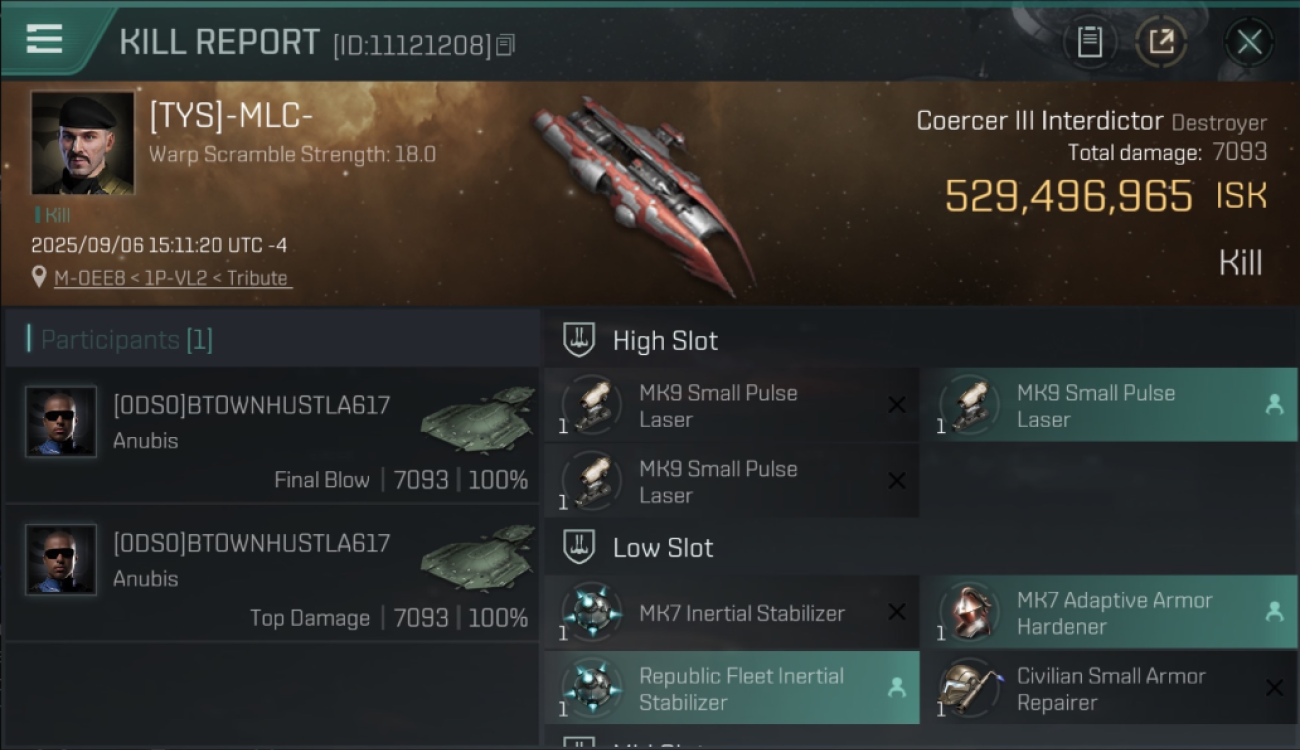The image size is (1300, 750).
Task: View Anubis ship icon on Final Blow
Action: [x=477, y=418]
